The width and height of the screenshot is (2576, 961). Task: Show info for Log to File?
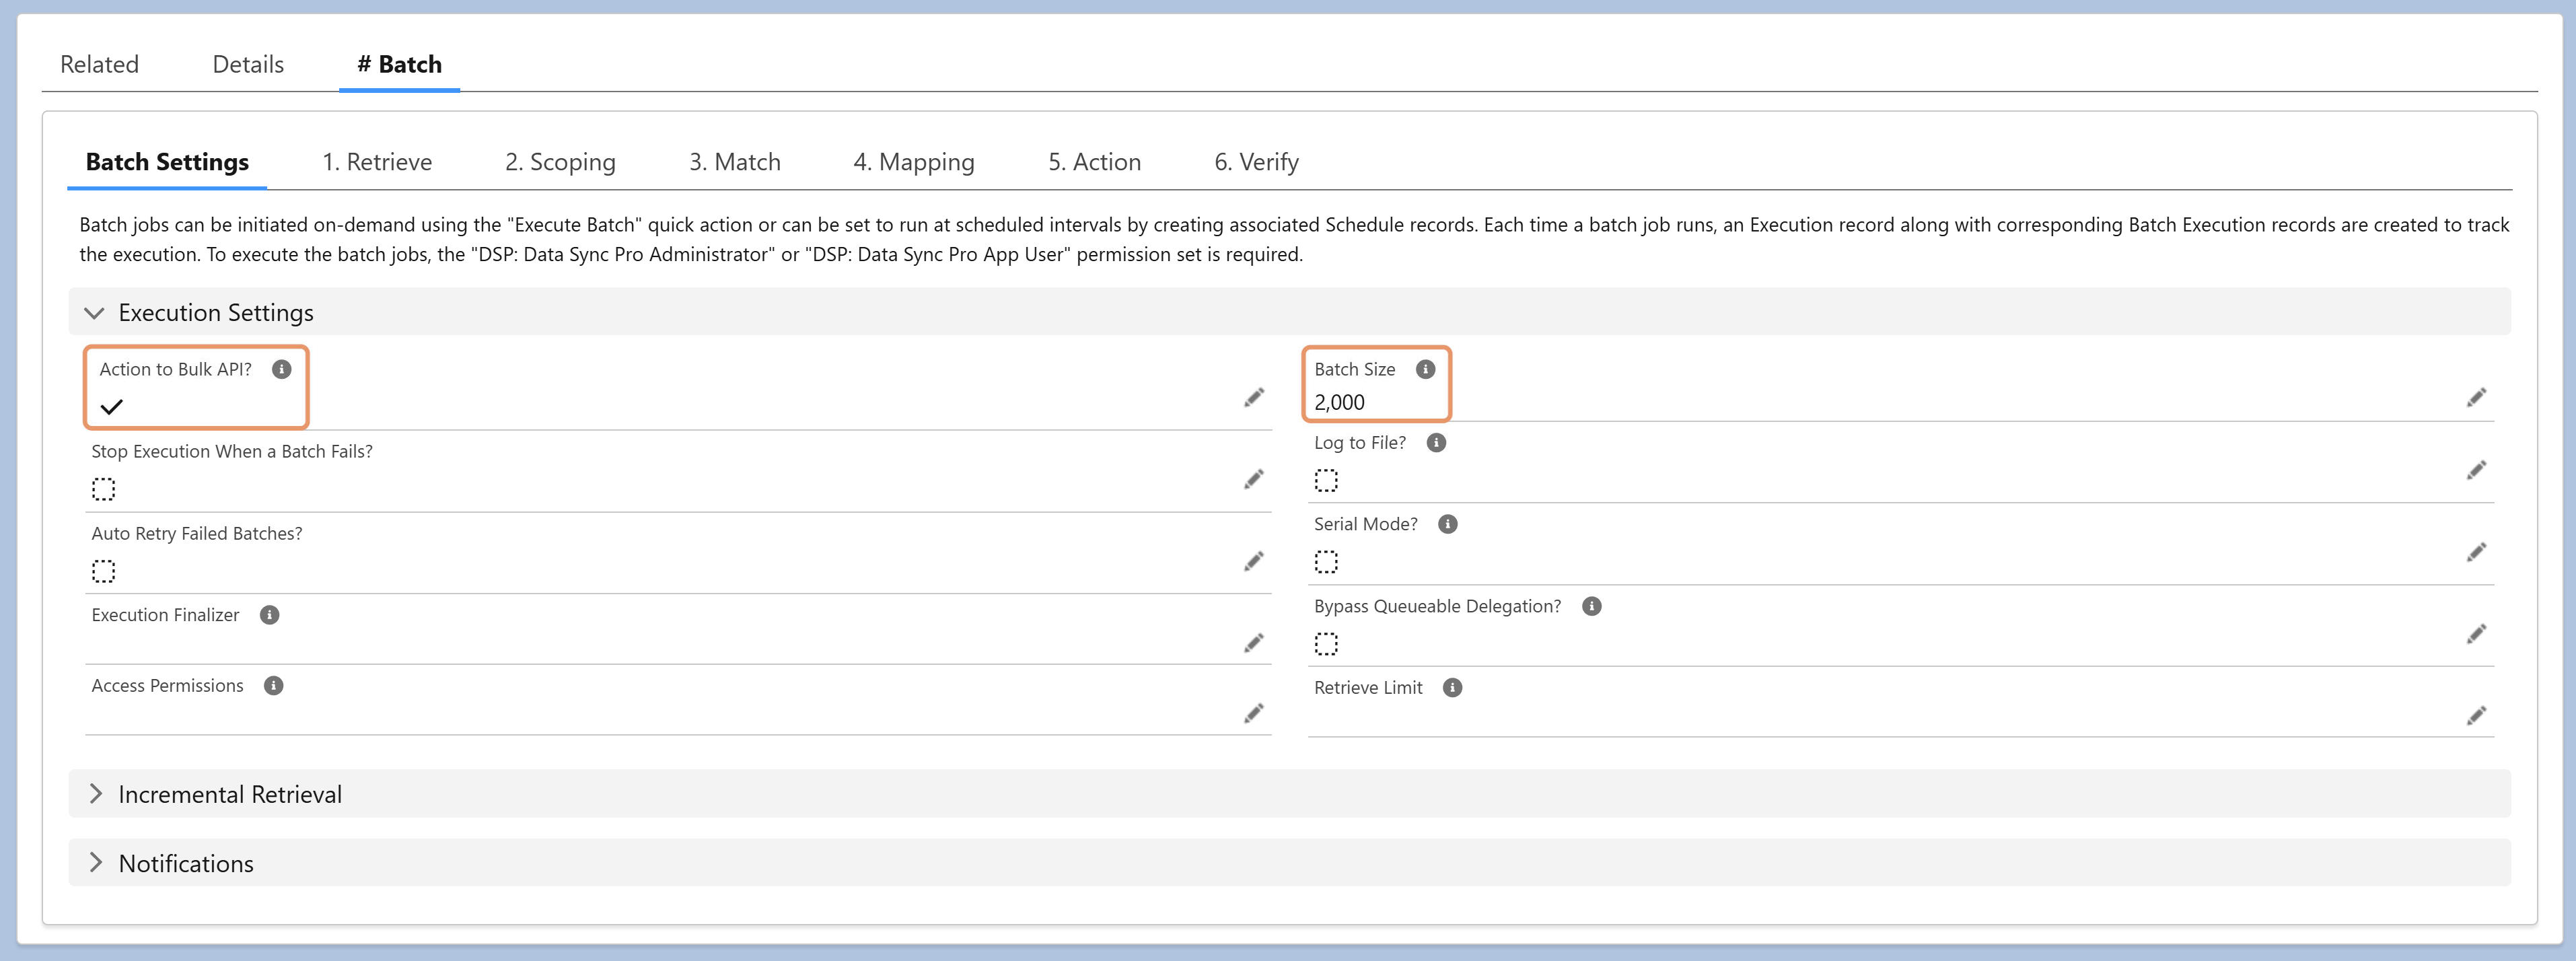pos(1436,442)
